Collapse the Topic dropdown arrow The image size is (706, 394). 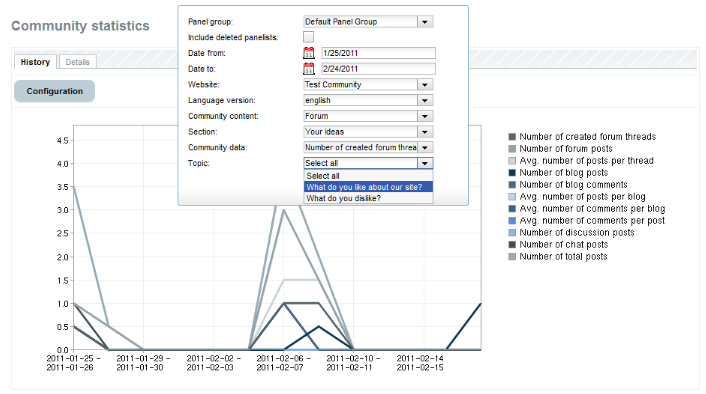(425, 163)
